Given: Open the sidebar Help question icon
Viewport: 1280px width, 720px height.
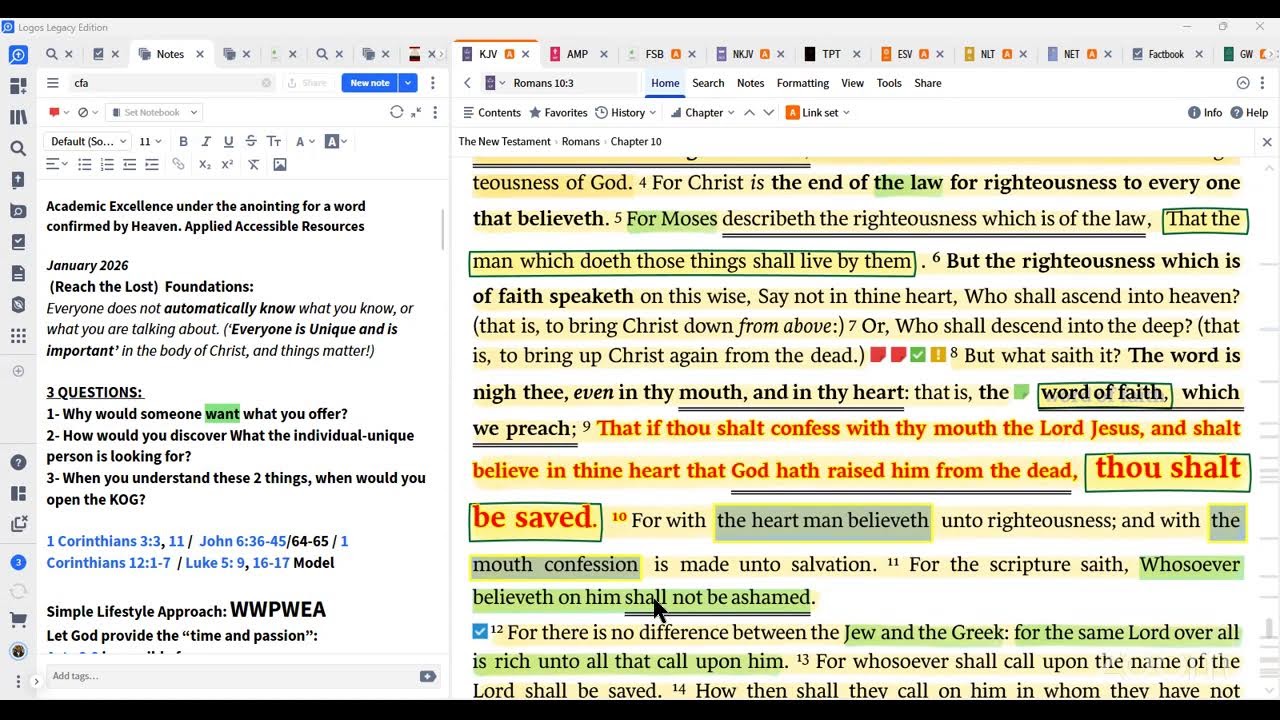Looking at the screenshot, I should point(18,462).
